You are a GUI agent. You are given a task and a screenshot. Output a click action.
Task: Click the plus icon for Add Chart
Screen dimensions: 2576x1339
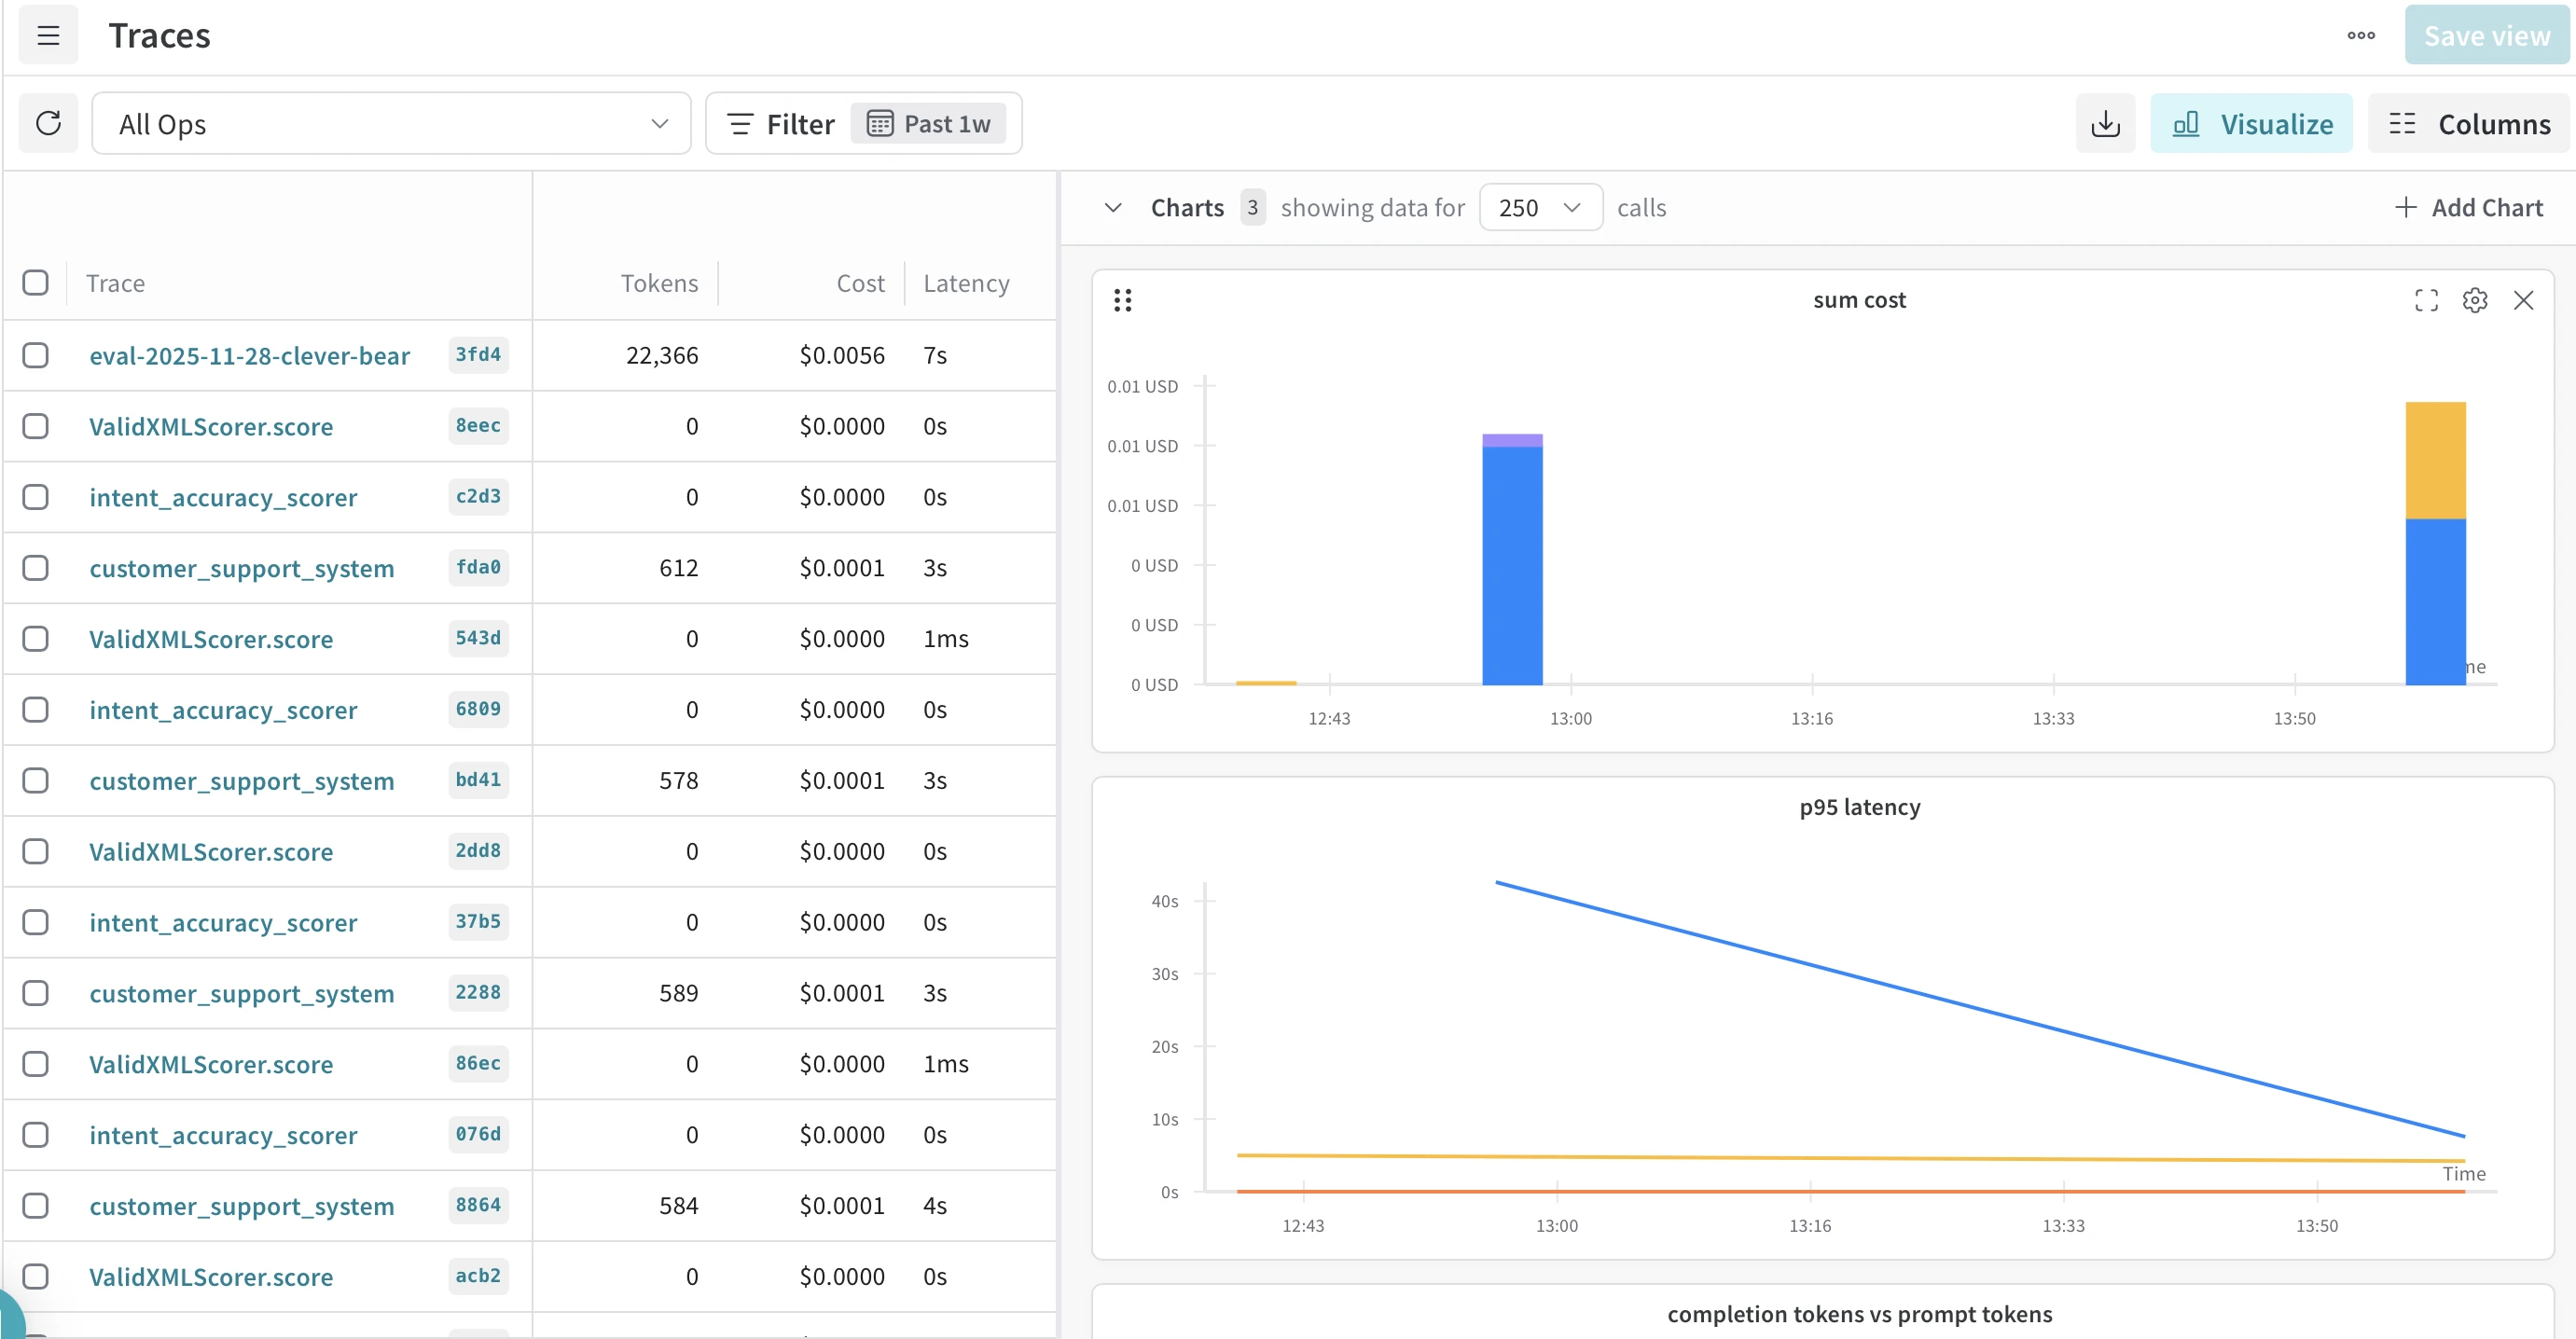pyautogui.click(x=2405, y=207)
